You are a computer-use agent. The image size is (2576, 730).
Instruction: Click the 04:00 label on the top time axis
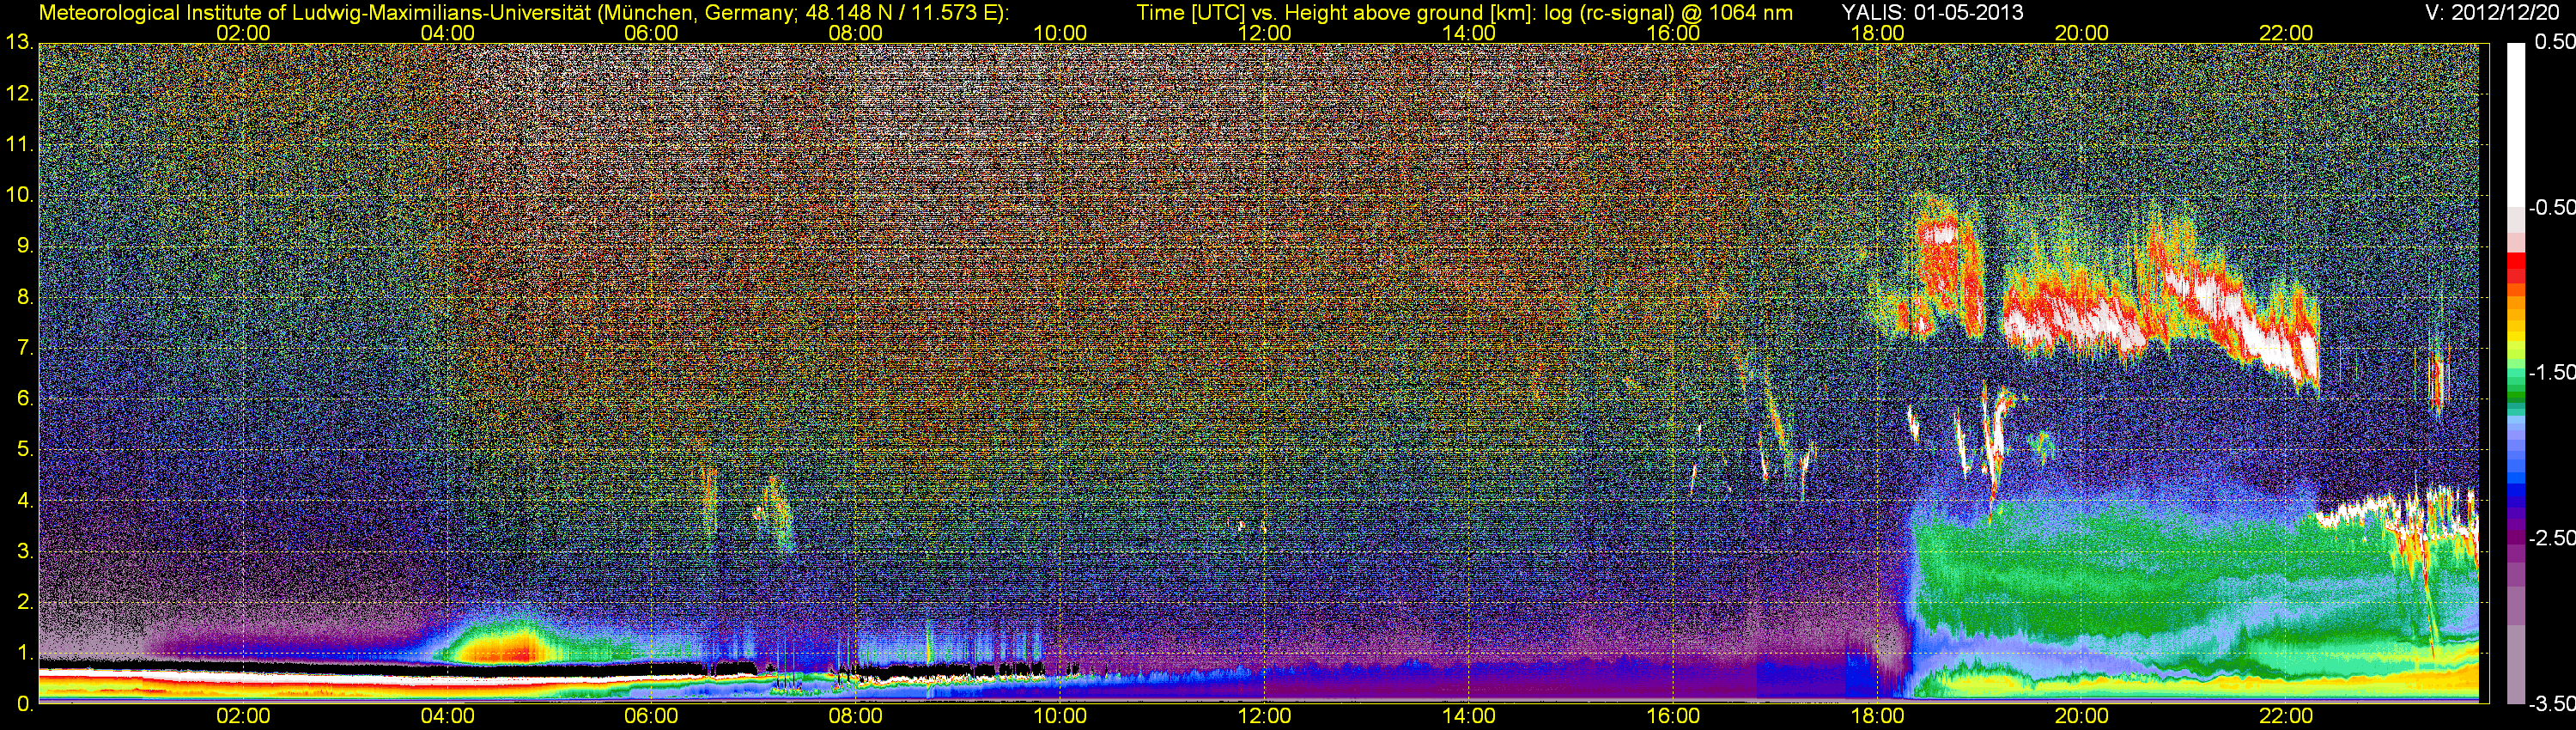click(x=447, y=33)
